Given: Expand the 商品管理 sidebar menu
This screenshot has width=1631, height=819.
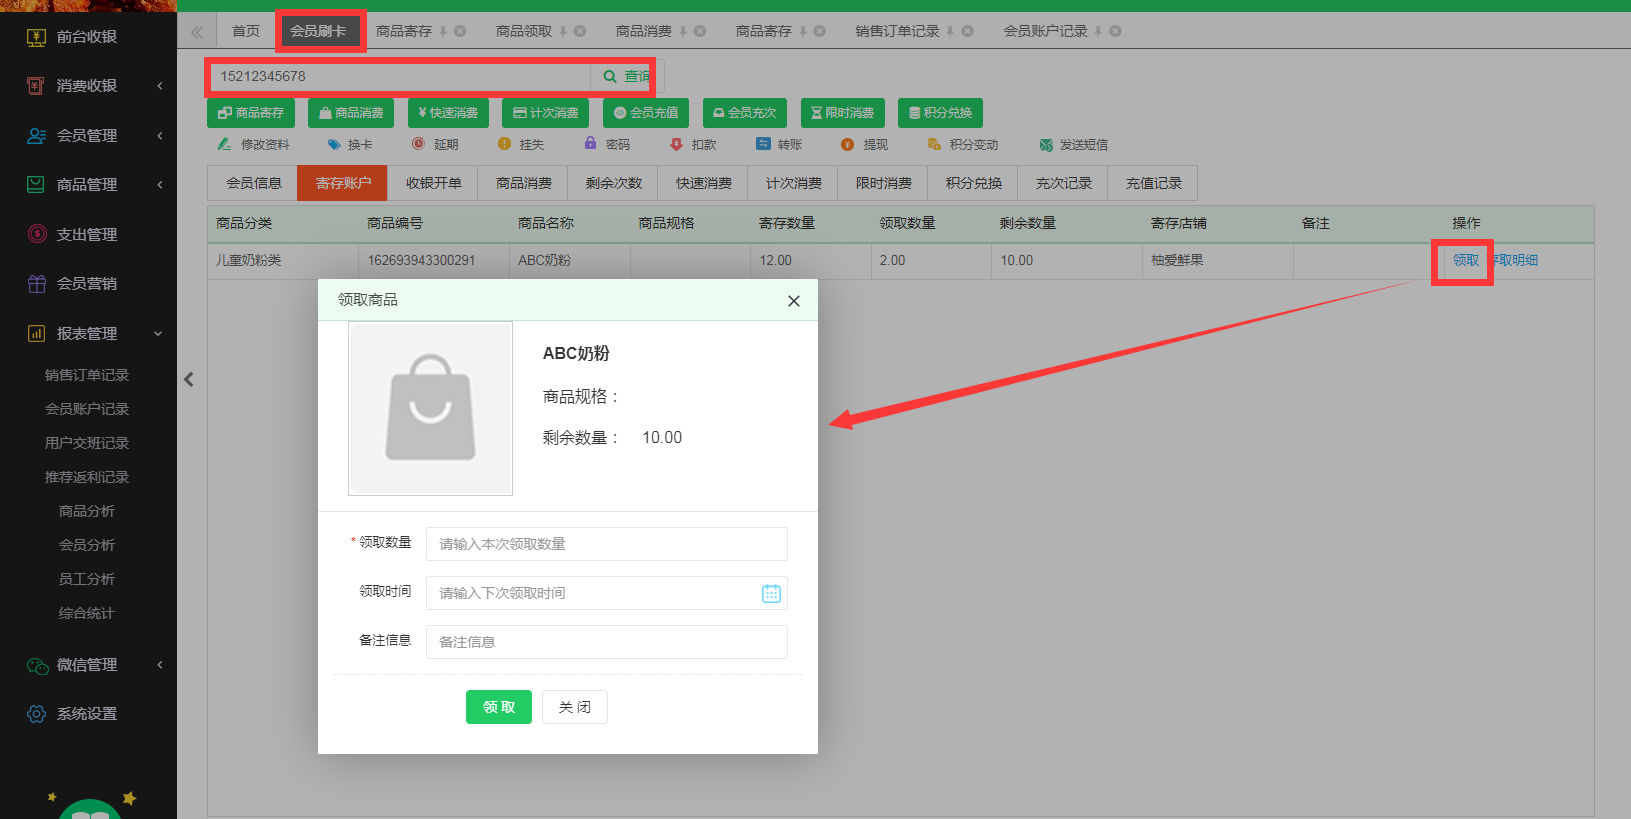Looking at the screenshot, I should (x=87, y=185).
